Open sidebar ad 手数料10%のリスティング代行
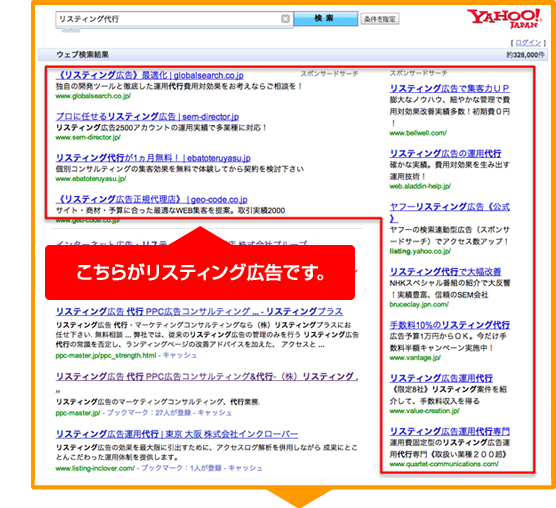556x508 pixels. (450, 325)
